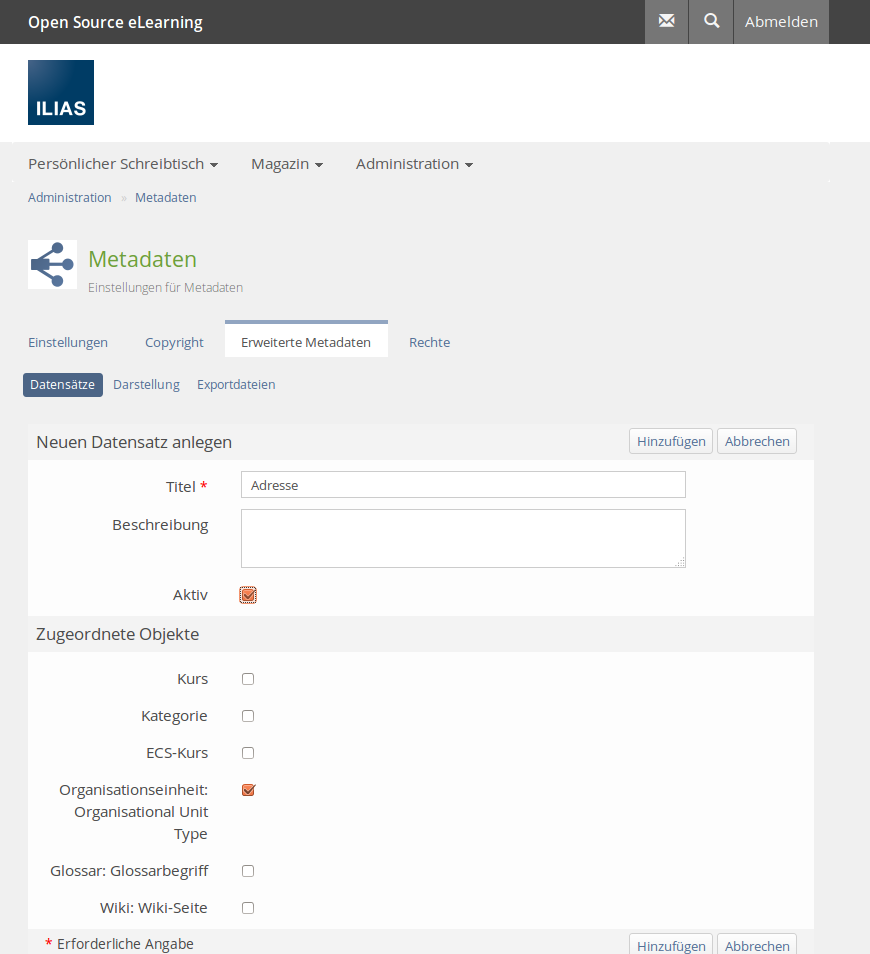
Task: Enable the Kurs checkbox
Action: coord(248,679)
